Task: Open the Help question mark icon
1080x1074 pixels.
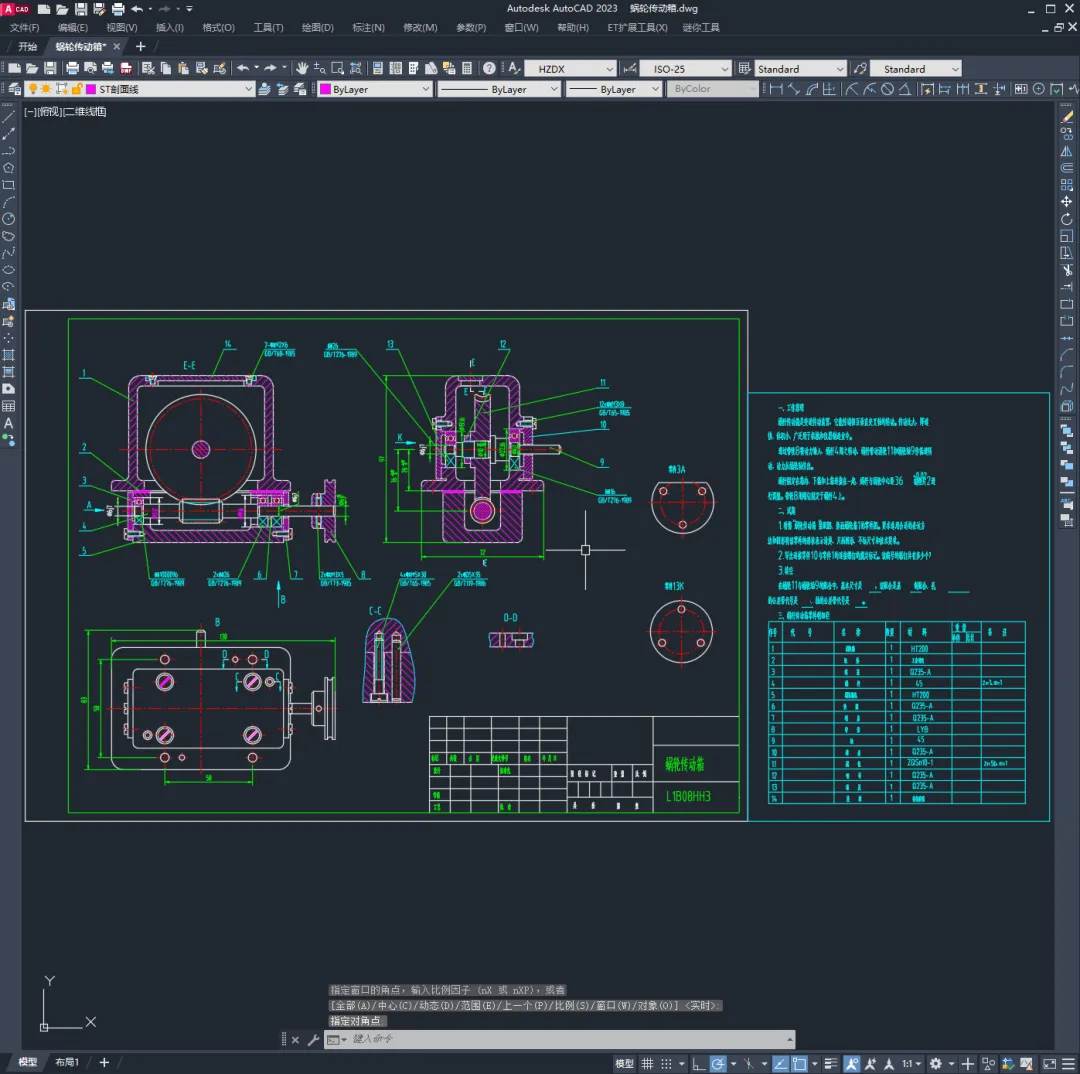Action: click(x=489, y=68)
